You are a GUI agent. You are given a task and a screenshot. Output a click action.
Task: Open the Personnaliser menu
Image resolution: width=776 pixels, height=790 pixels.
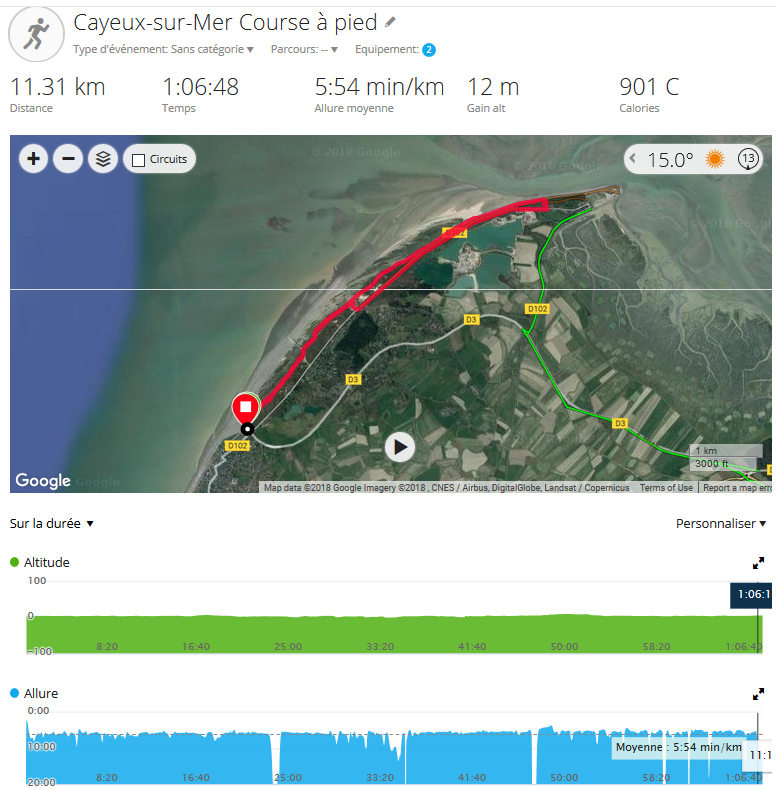pos(721,523)
